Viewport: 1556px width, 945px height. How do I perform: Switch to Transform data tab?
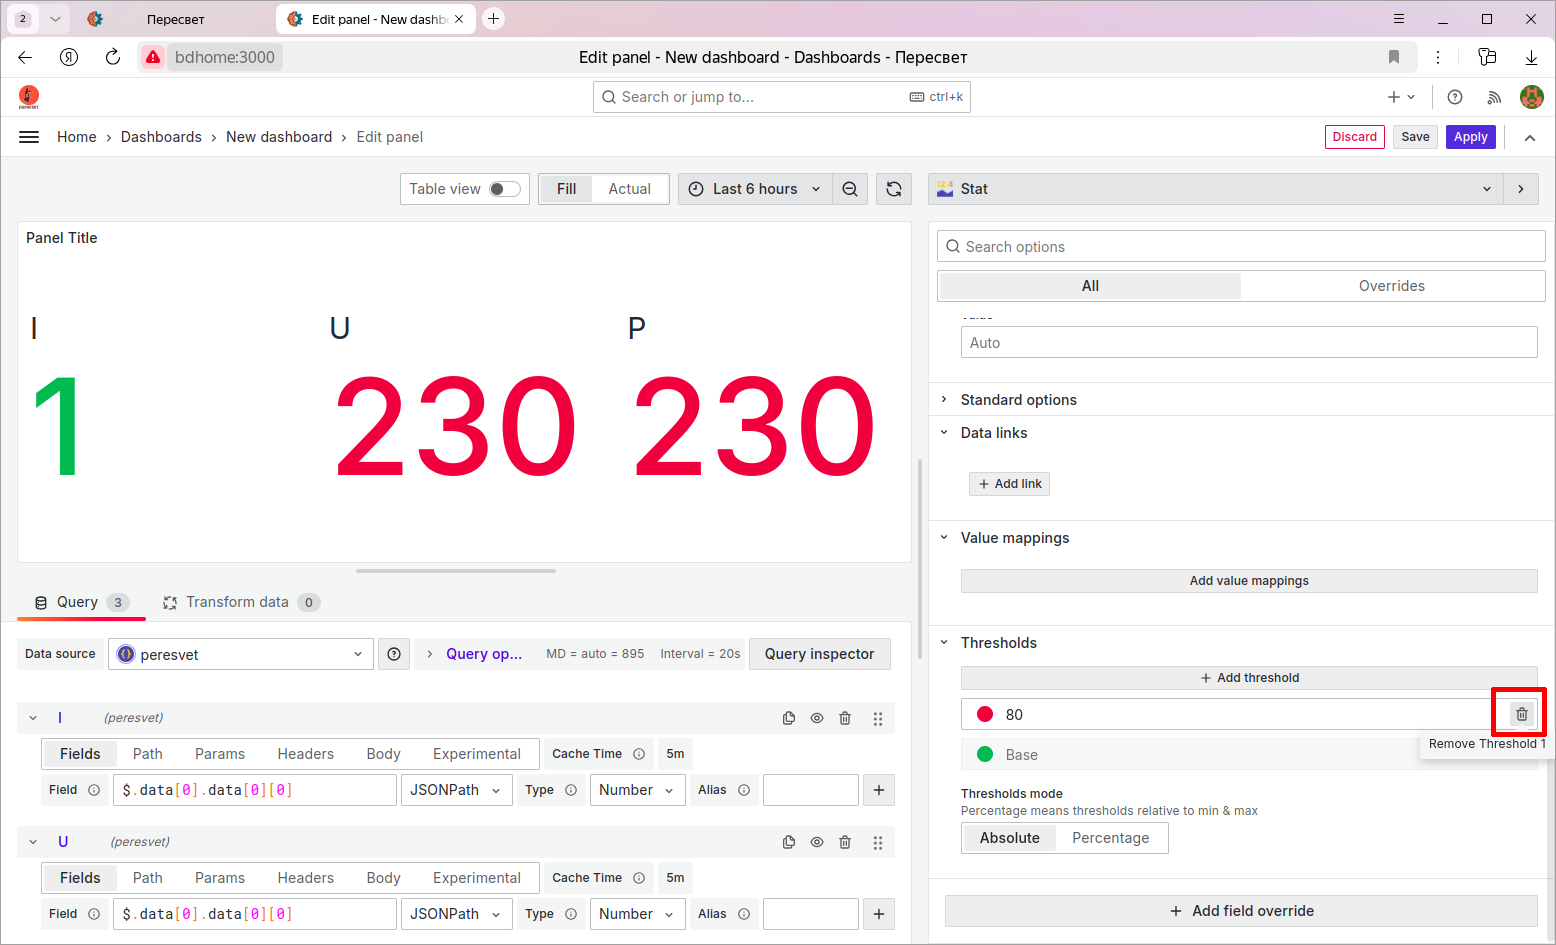241,602
